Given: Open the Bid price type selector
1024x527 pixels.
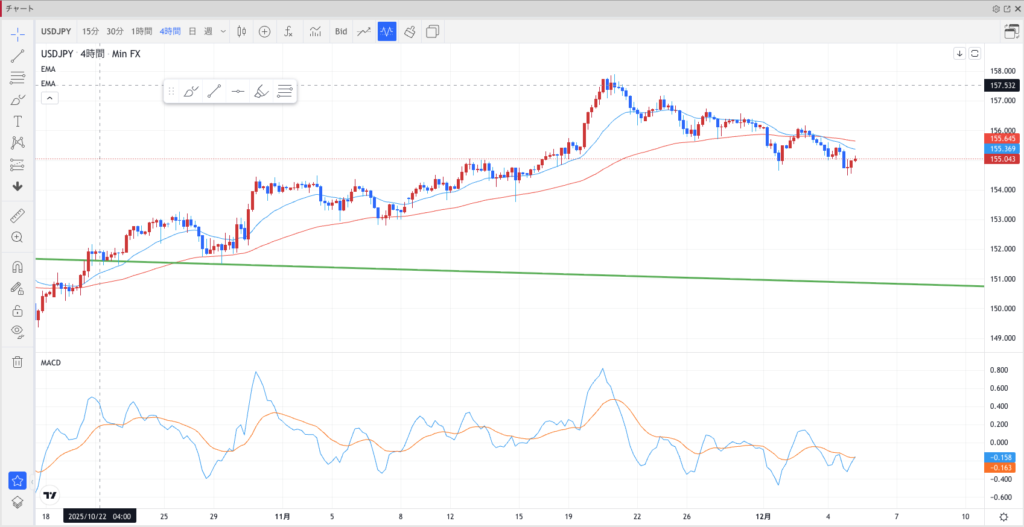Looking at the screenshot, I should (341, 31).
